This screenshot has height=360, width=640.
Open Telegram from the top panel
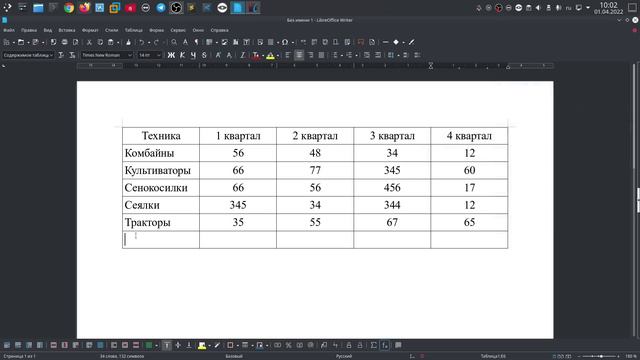click(161, 7)
